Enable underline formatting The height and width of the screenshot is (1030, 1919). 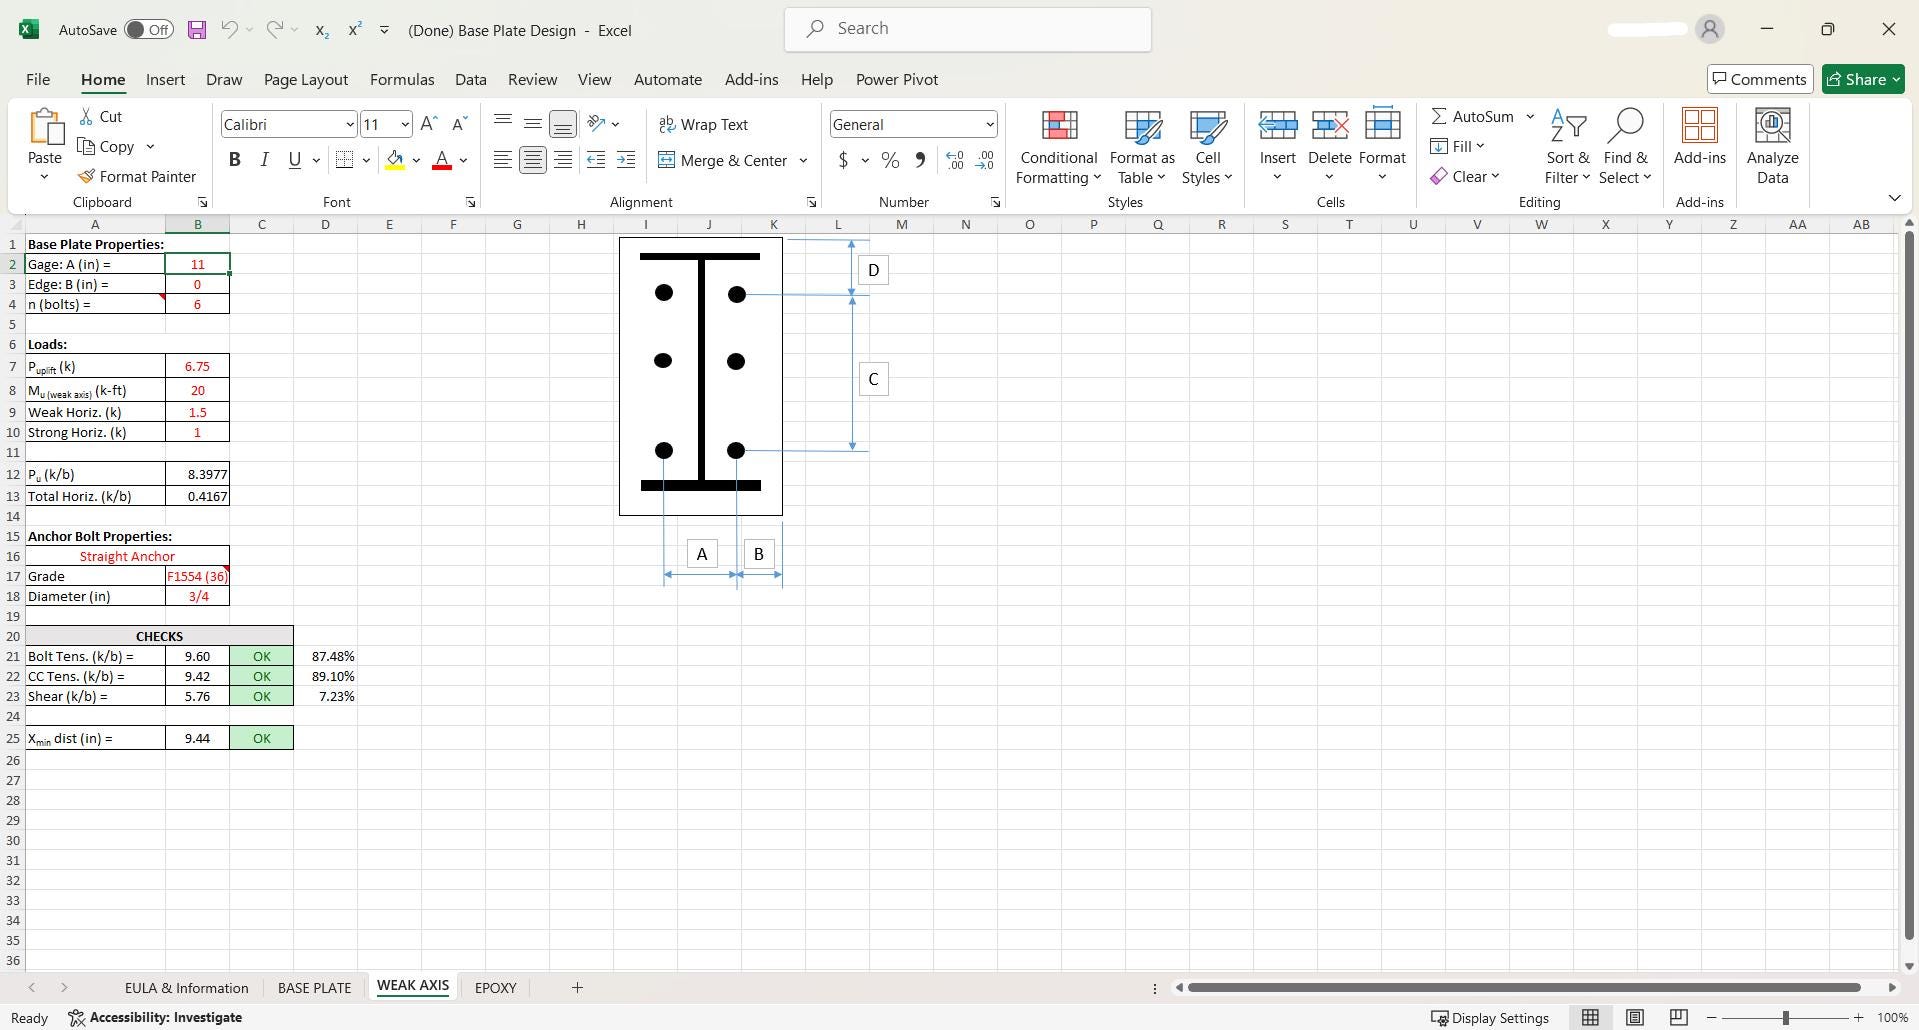click(x=293, y=159)
